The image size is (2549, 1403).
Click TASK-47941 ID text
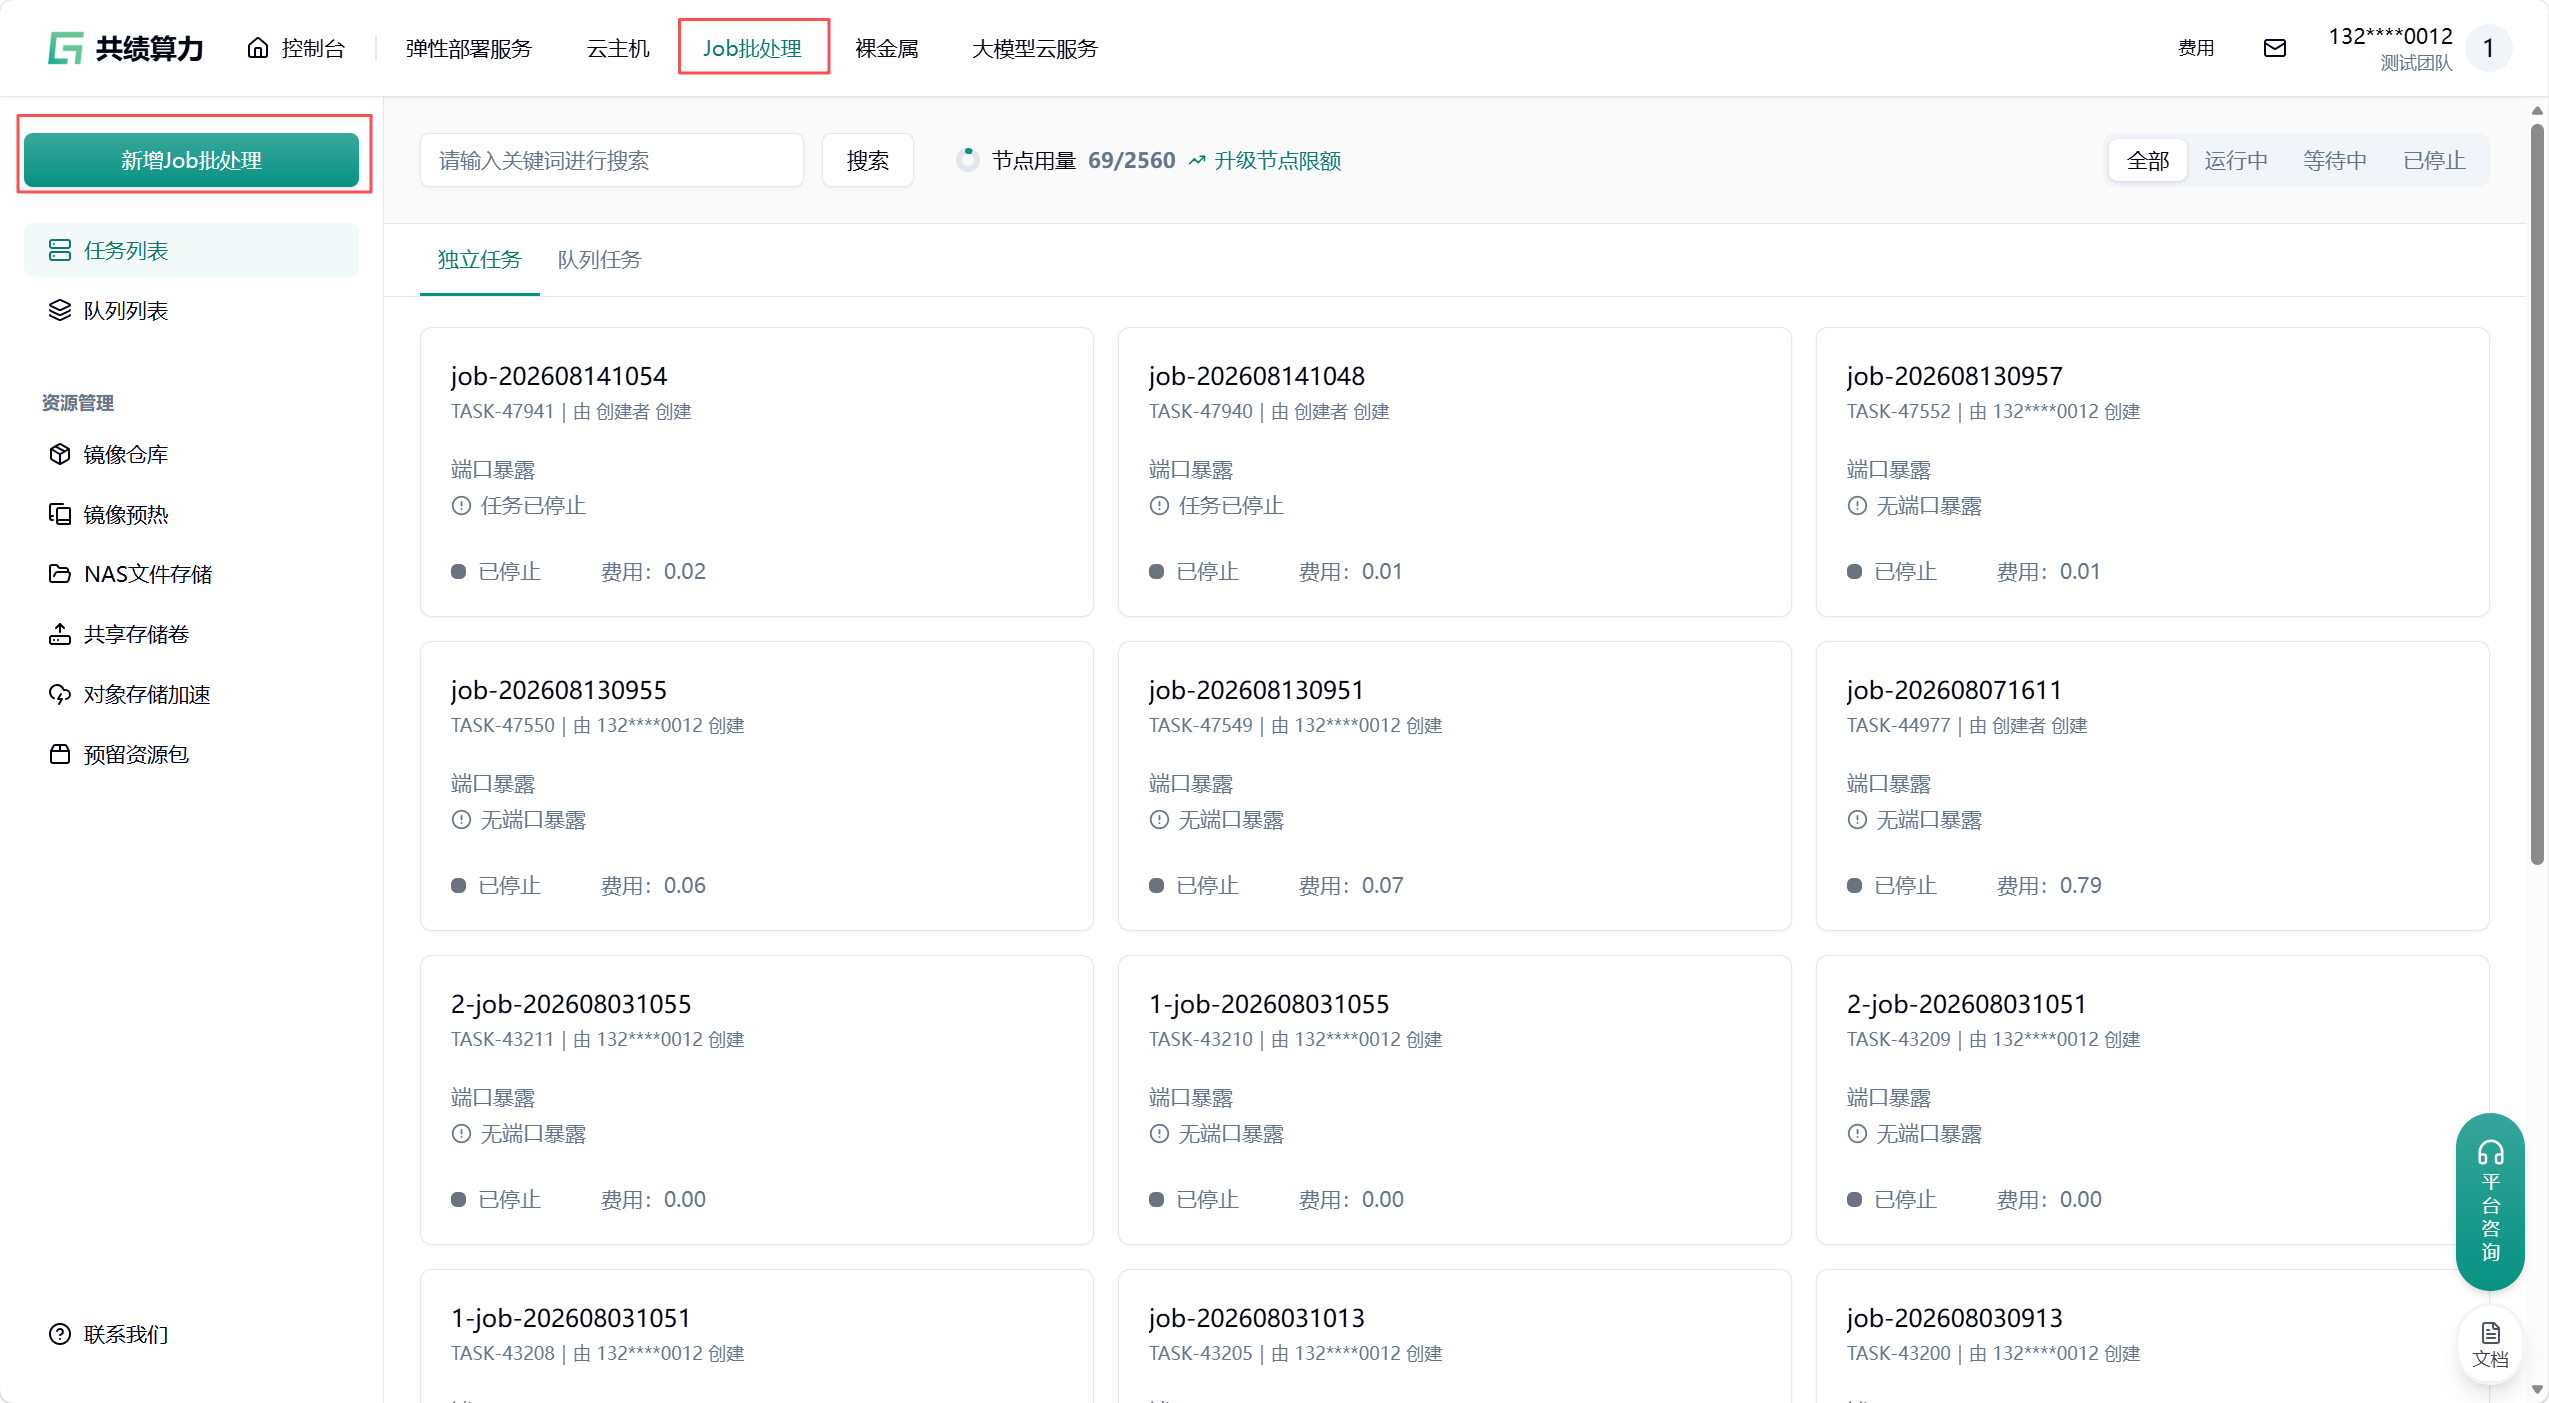tap(502, 412)
